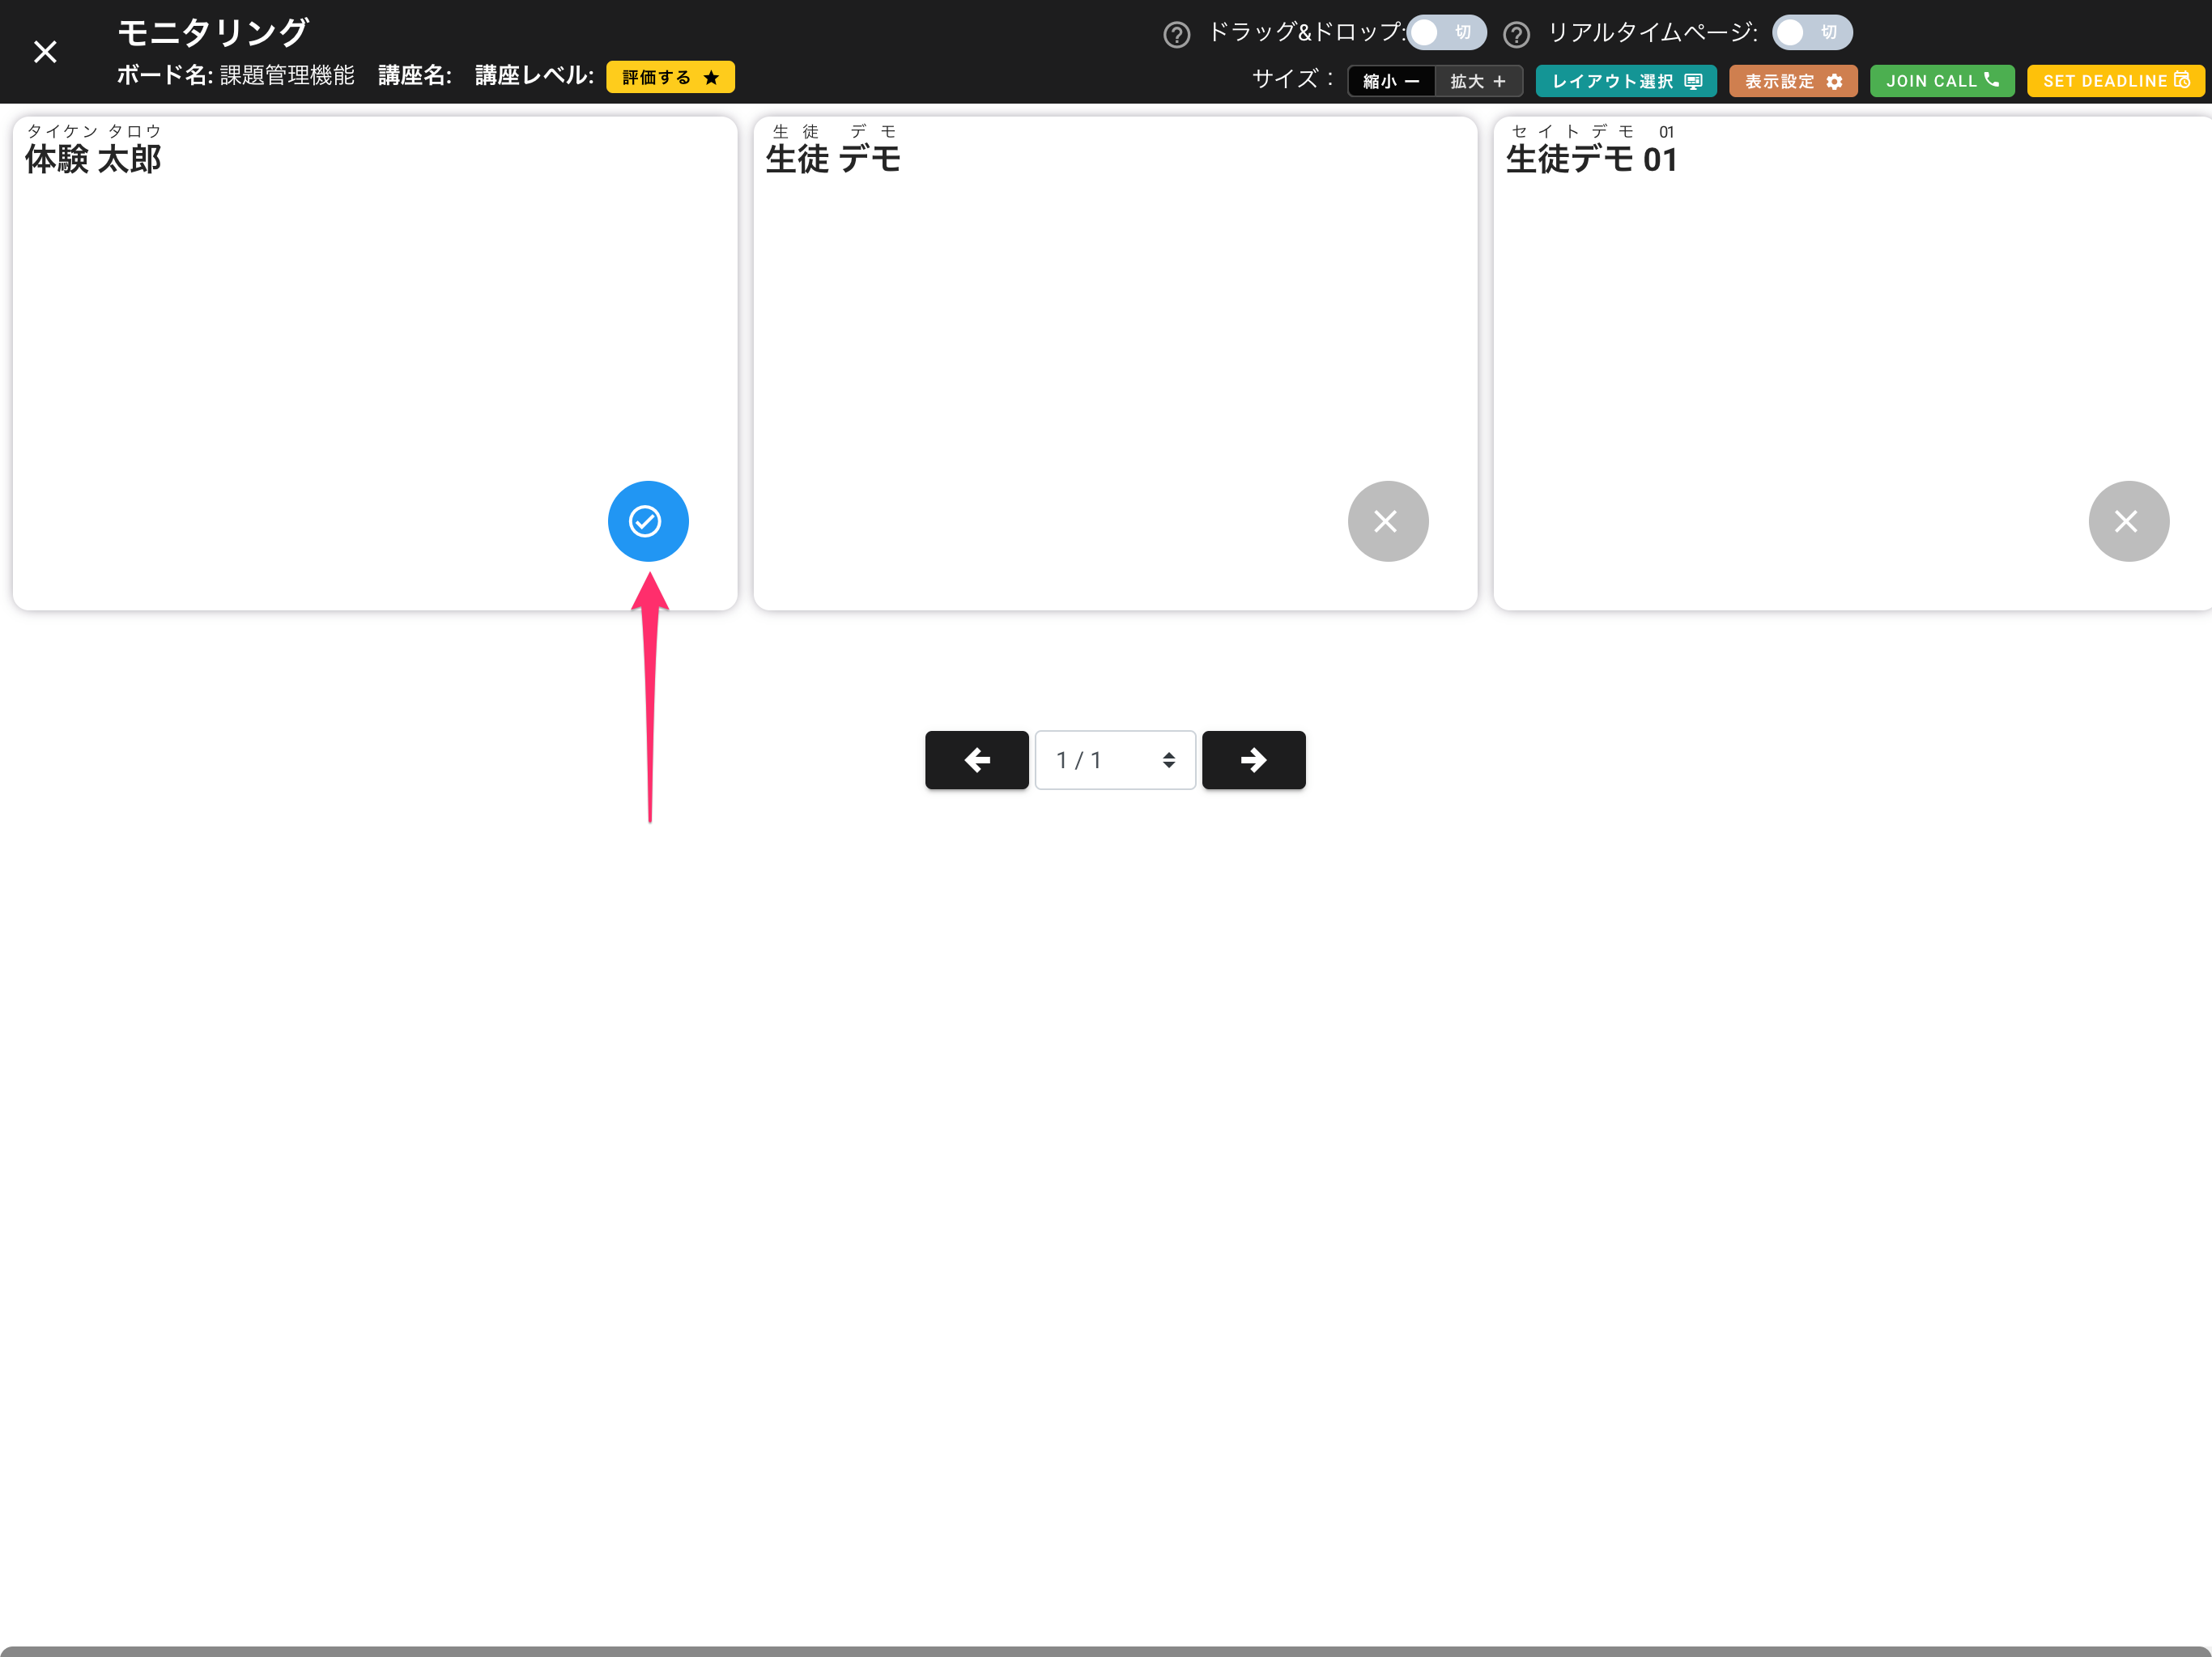The width and height of the screenshot is (2212, 1657).
Task: Click blue check icon on 体験 太郎 card
Action: [648, 521]
